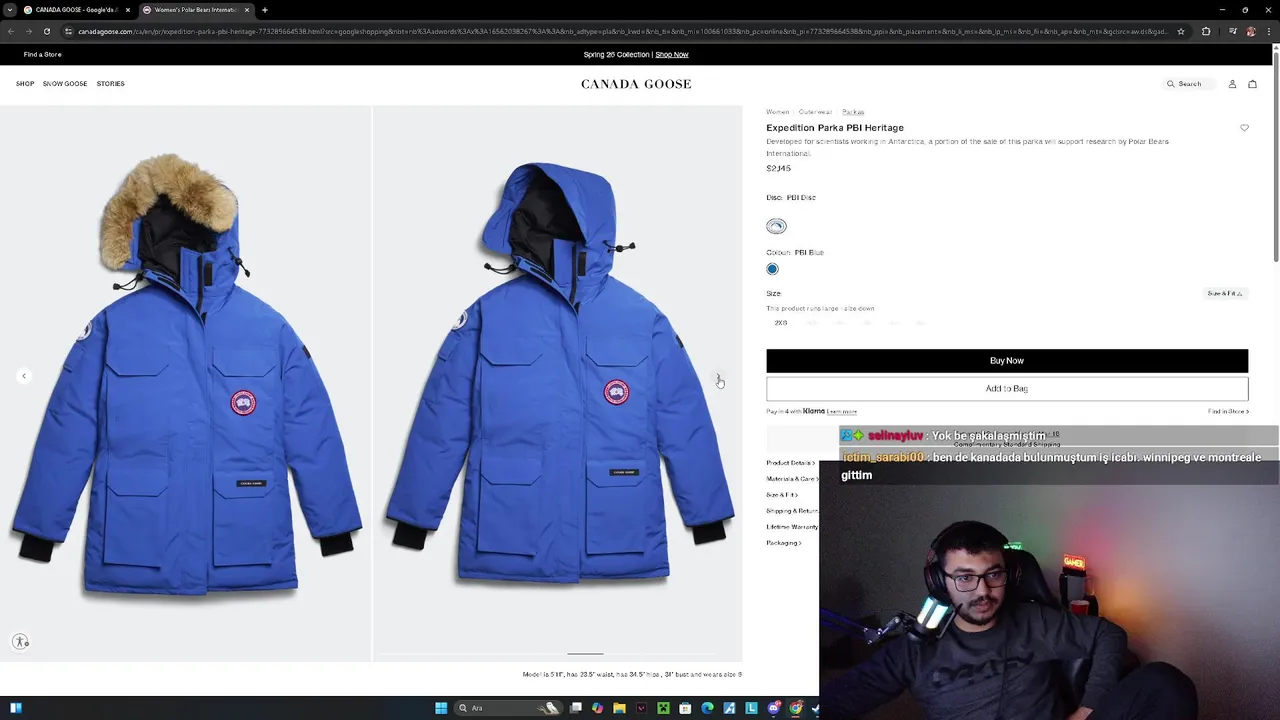Image resolution: width=1280 pixels, height=720 pixels.
Task: Open SNOW GOOSE menu
Action: point(65,84)
